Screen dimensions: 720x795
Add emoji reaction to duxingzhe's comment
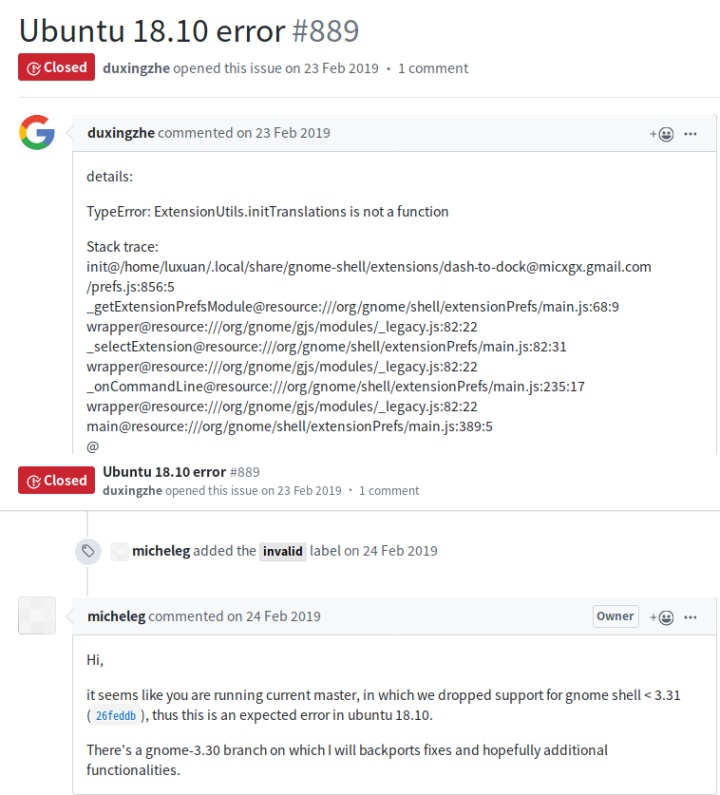[x=661, y=133]
